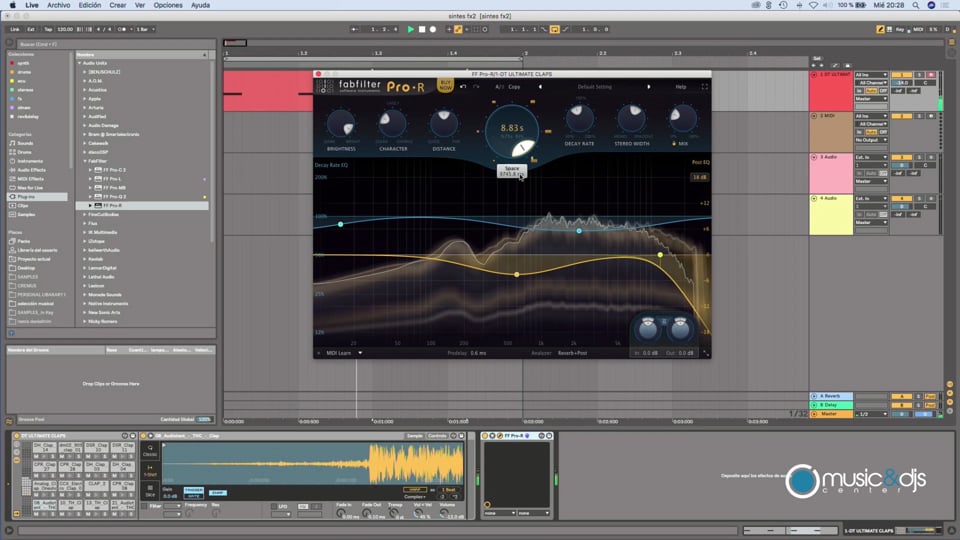Click the 18 dB Post EQ range button
This screenshot has height=540, width=960.
click(x=699, y=177)
